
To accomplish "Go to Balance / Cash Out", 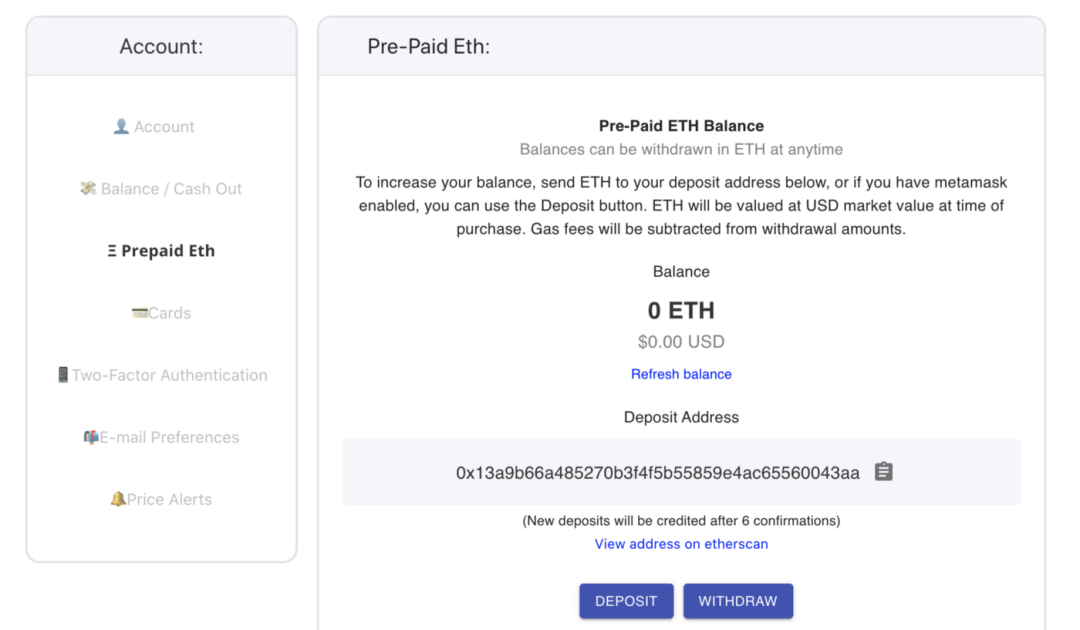I will pyautogui.click(x=171, y=189).
